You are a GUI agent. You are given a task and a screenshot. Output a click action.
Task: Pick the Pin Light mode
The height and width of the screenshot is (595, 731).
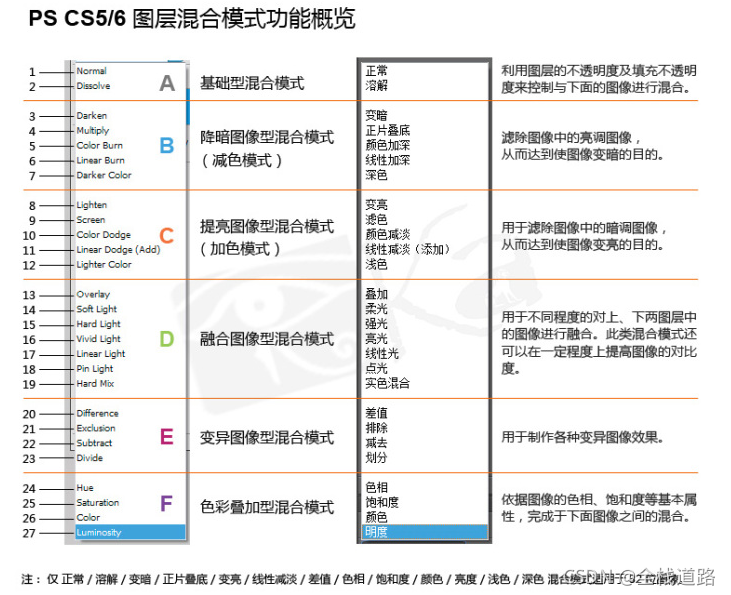point(95,369)
